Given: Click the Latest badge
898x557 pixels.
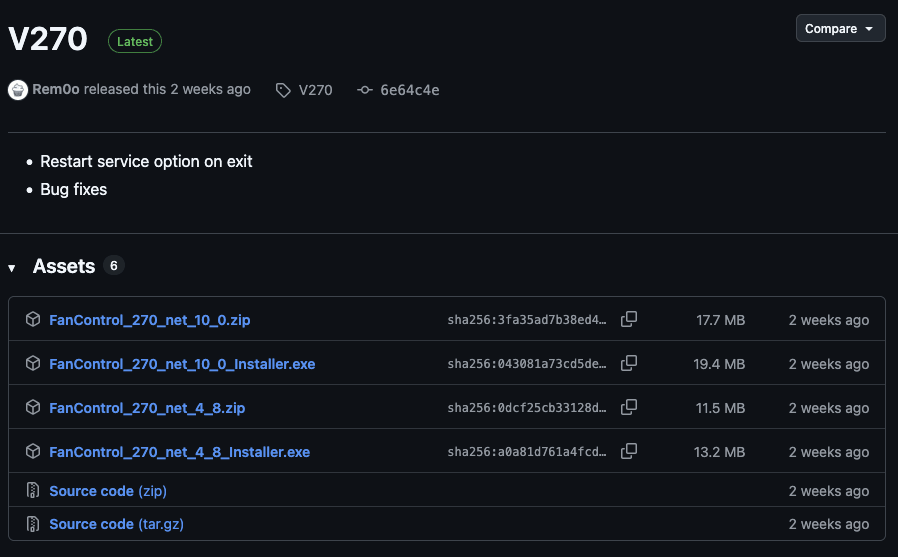Looking at the screenshot, I should click(135, 41).
